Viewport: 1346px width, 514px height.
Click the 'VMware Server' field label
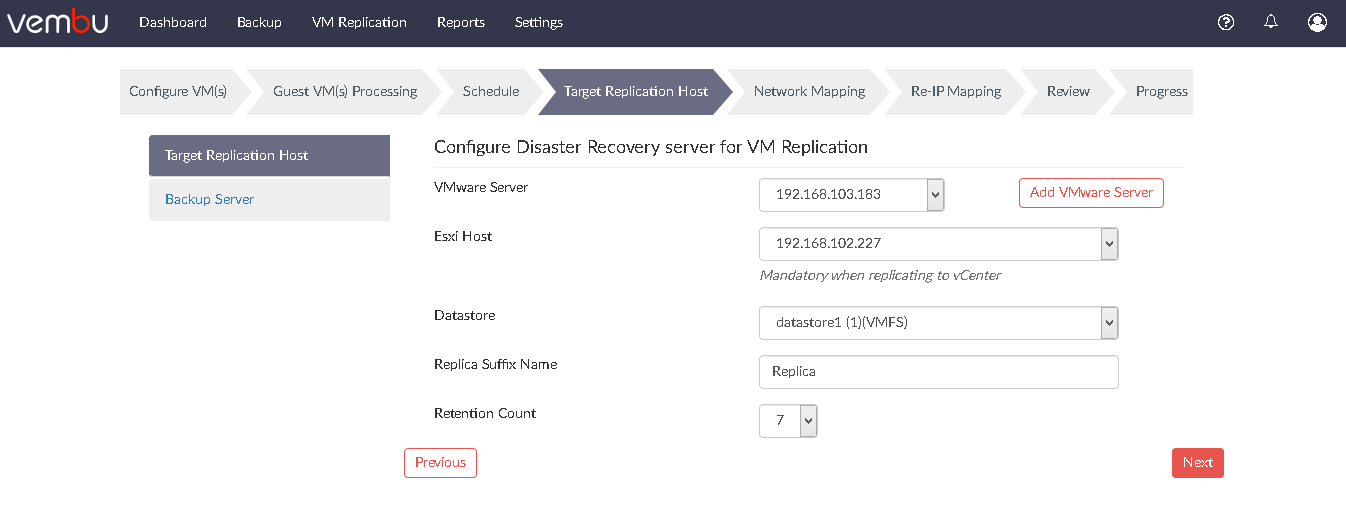pyautogui.click(x=481, y=187)
